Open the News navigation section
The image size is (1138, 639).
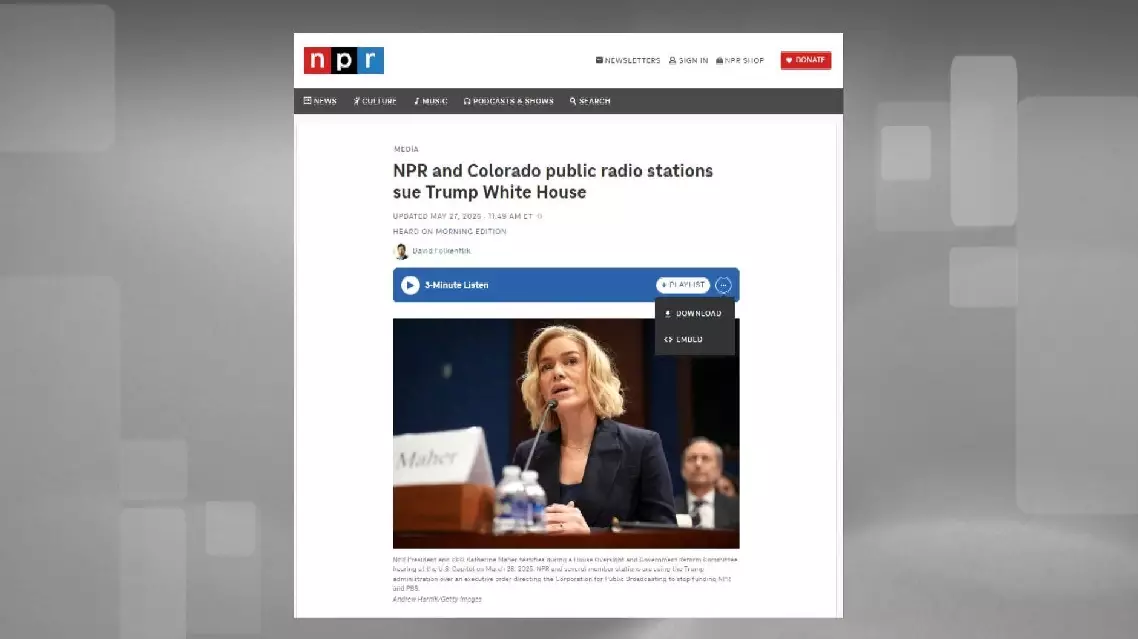tap(320, 101)
